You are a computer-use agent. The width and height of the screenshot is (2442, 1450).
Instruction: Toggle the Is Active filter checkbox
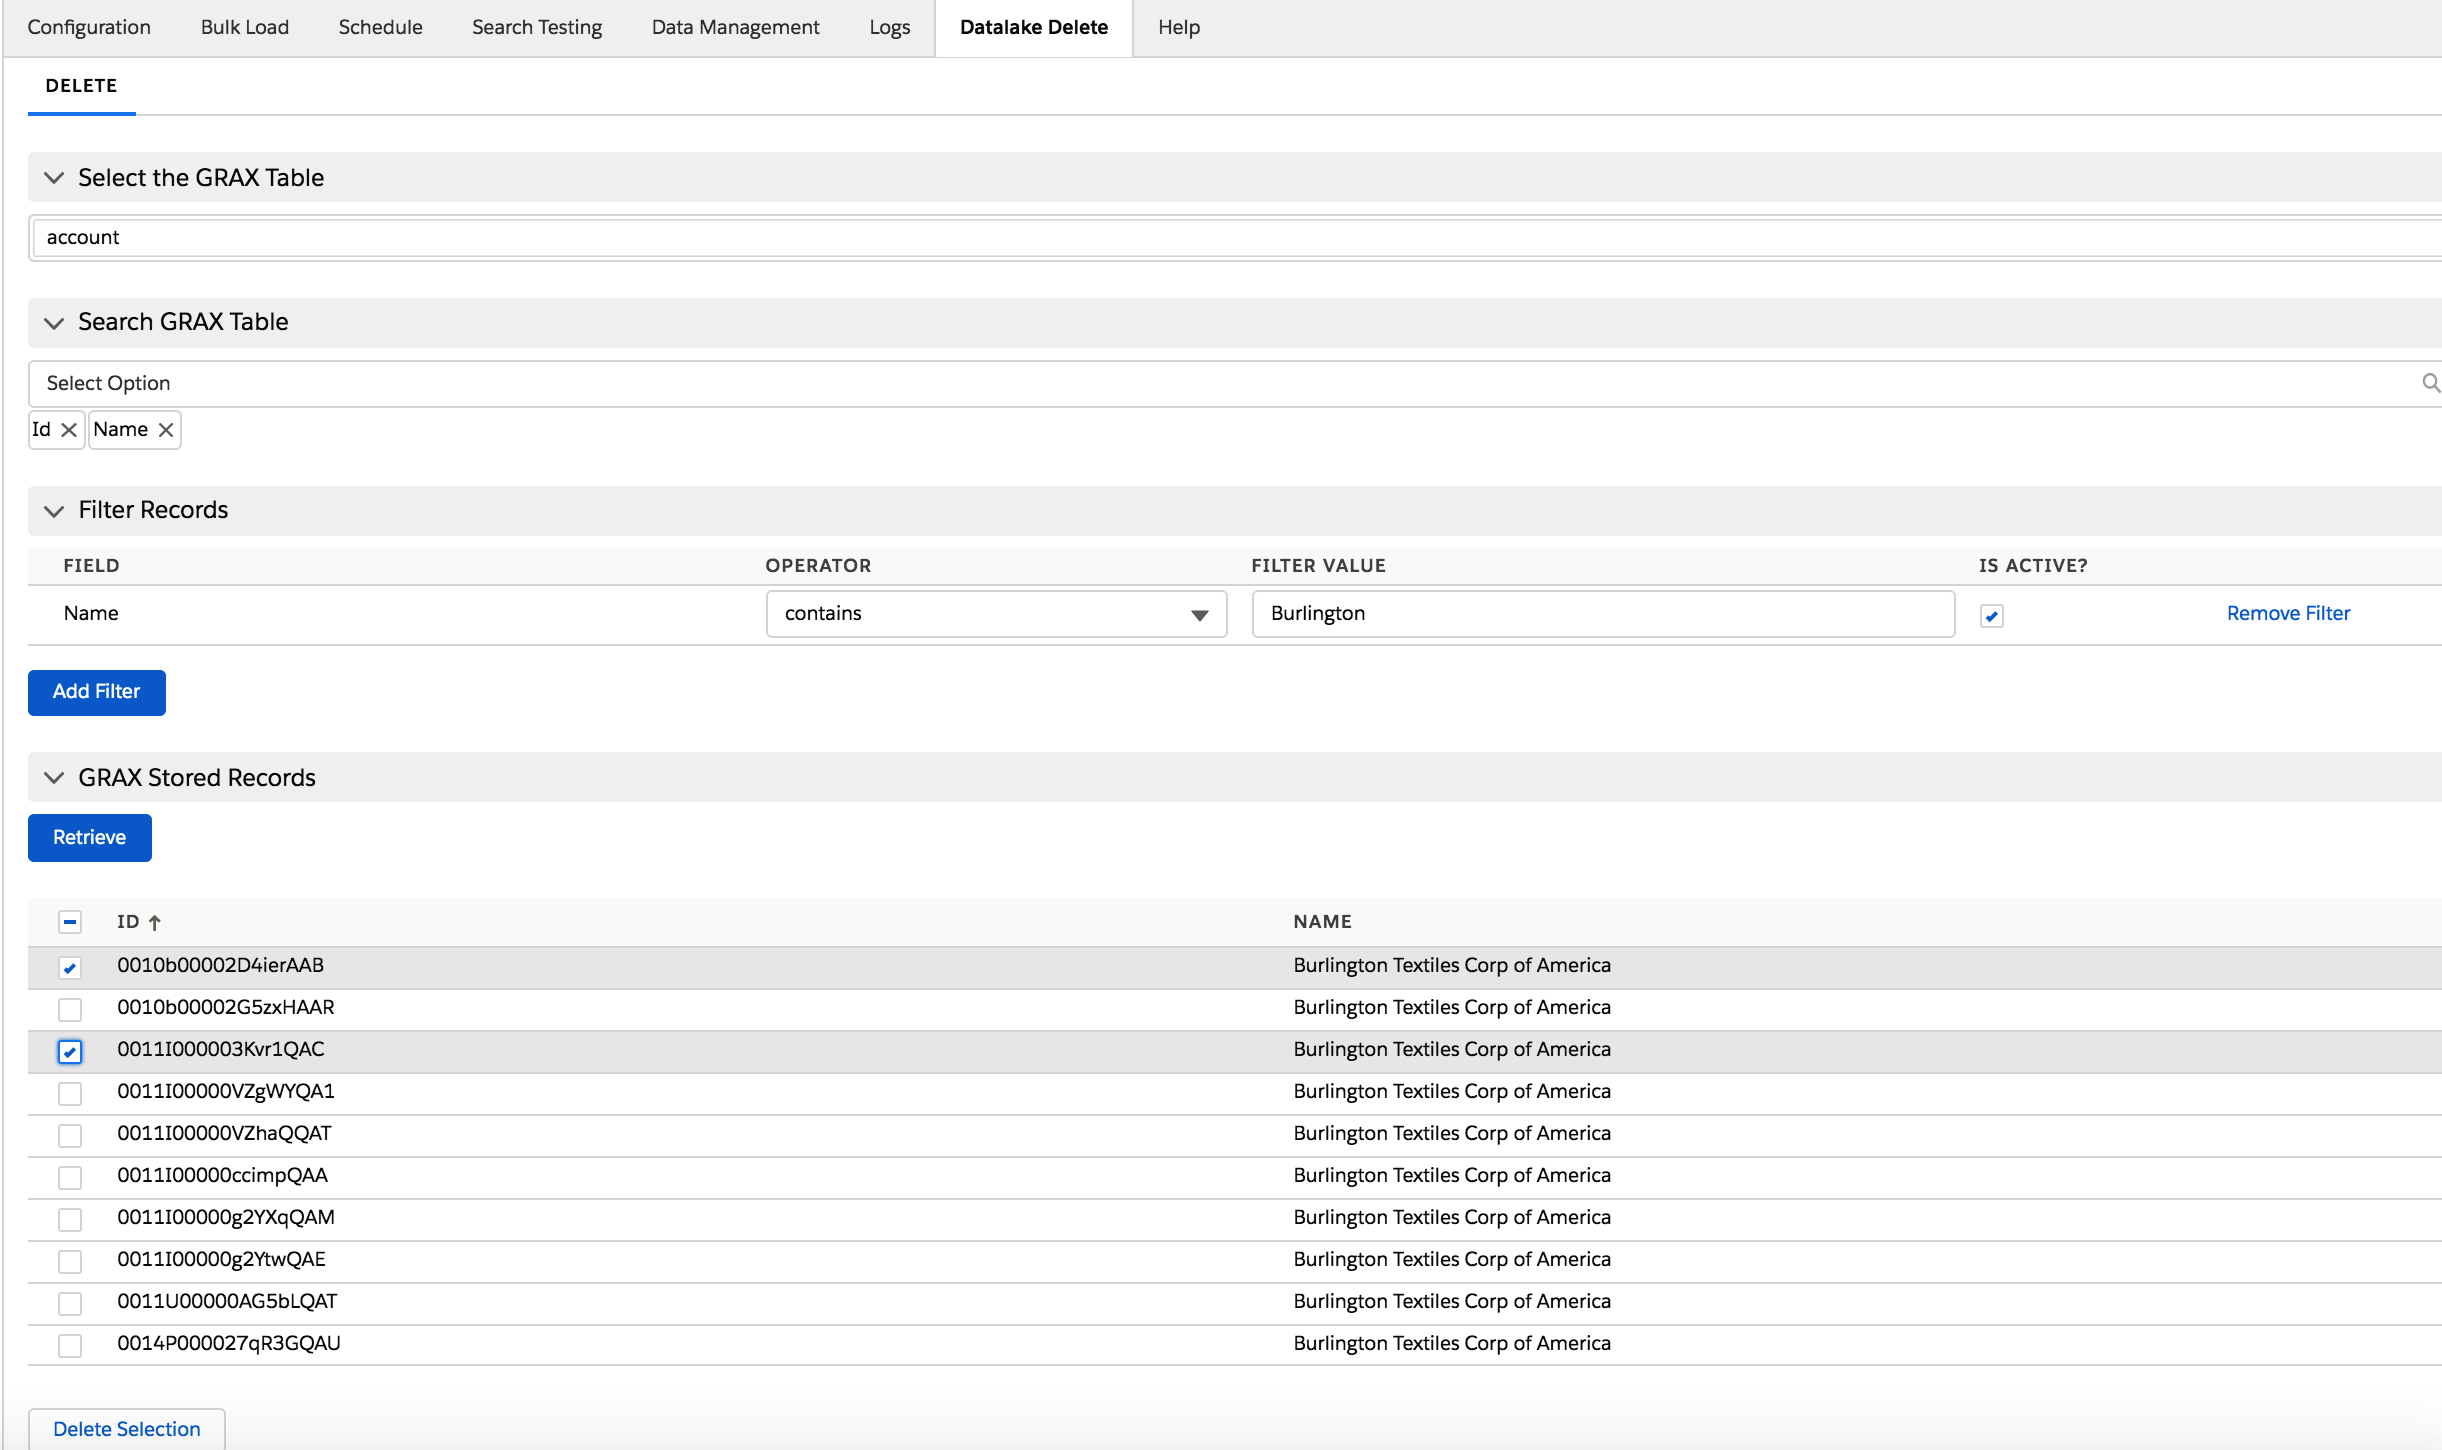click(1991, 616)
